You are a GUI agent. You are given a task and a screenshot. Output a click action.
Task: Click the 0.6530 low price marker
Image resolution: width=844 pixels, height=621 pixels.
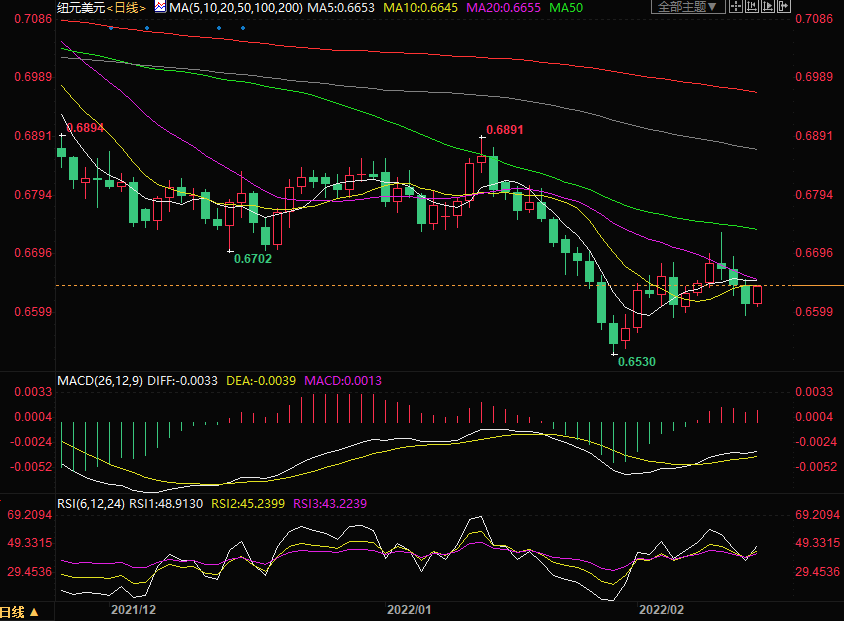[637, 361]
